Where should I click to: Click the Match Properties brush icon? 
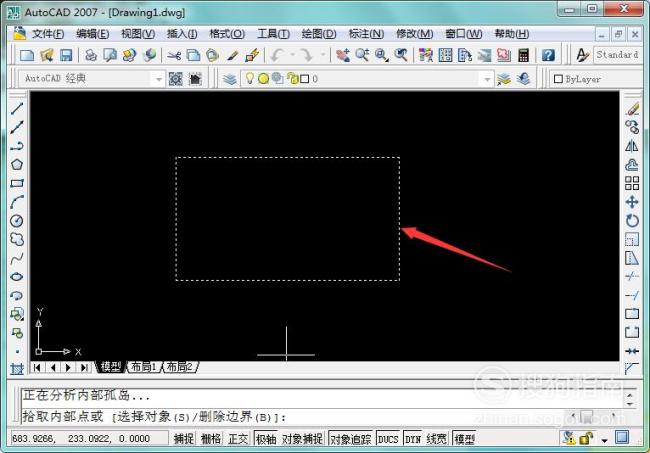tap(233, 55)
